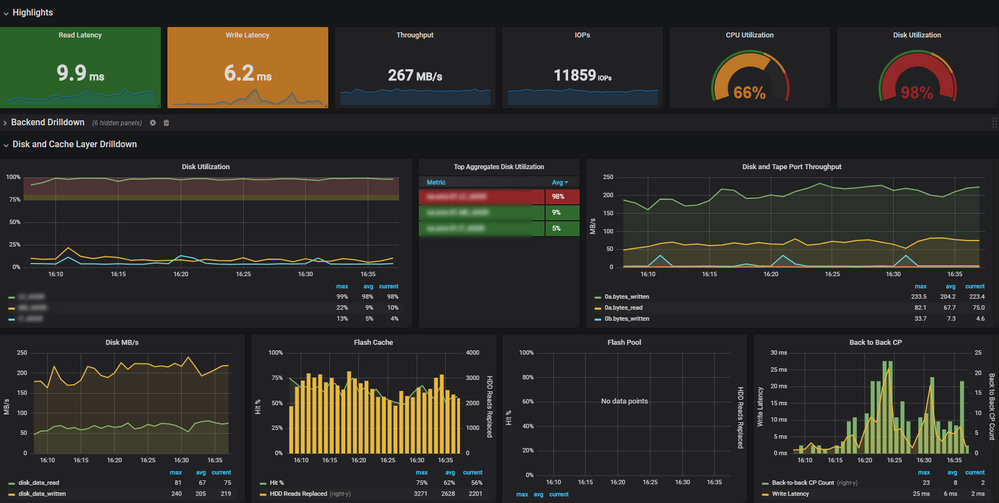Image resolution: width=999 pixels, height=503 pixels.
Task: Delete the Backend Drilldown row via trash icon
Action: (x=166, y=123)
